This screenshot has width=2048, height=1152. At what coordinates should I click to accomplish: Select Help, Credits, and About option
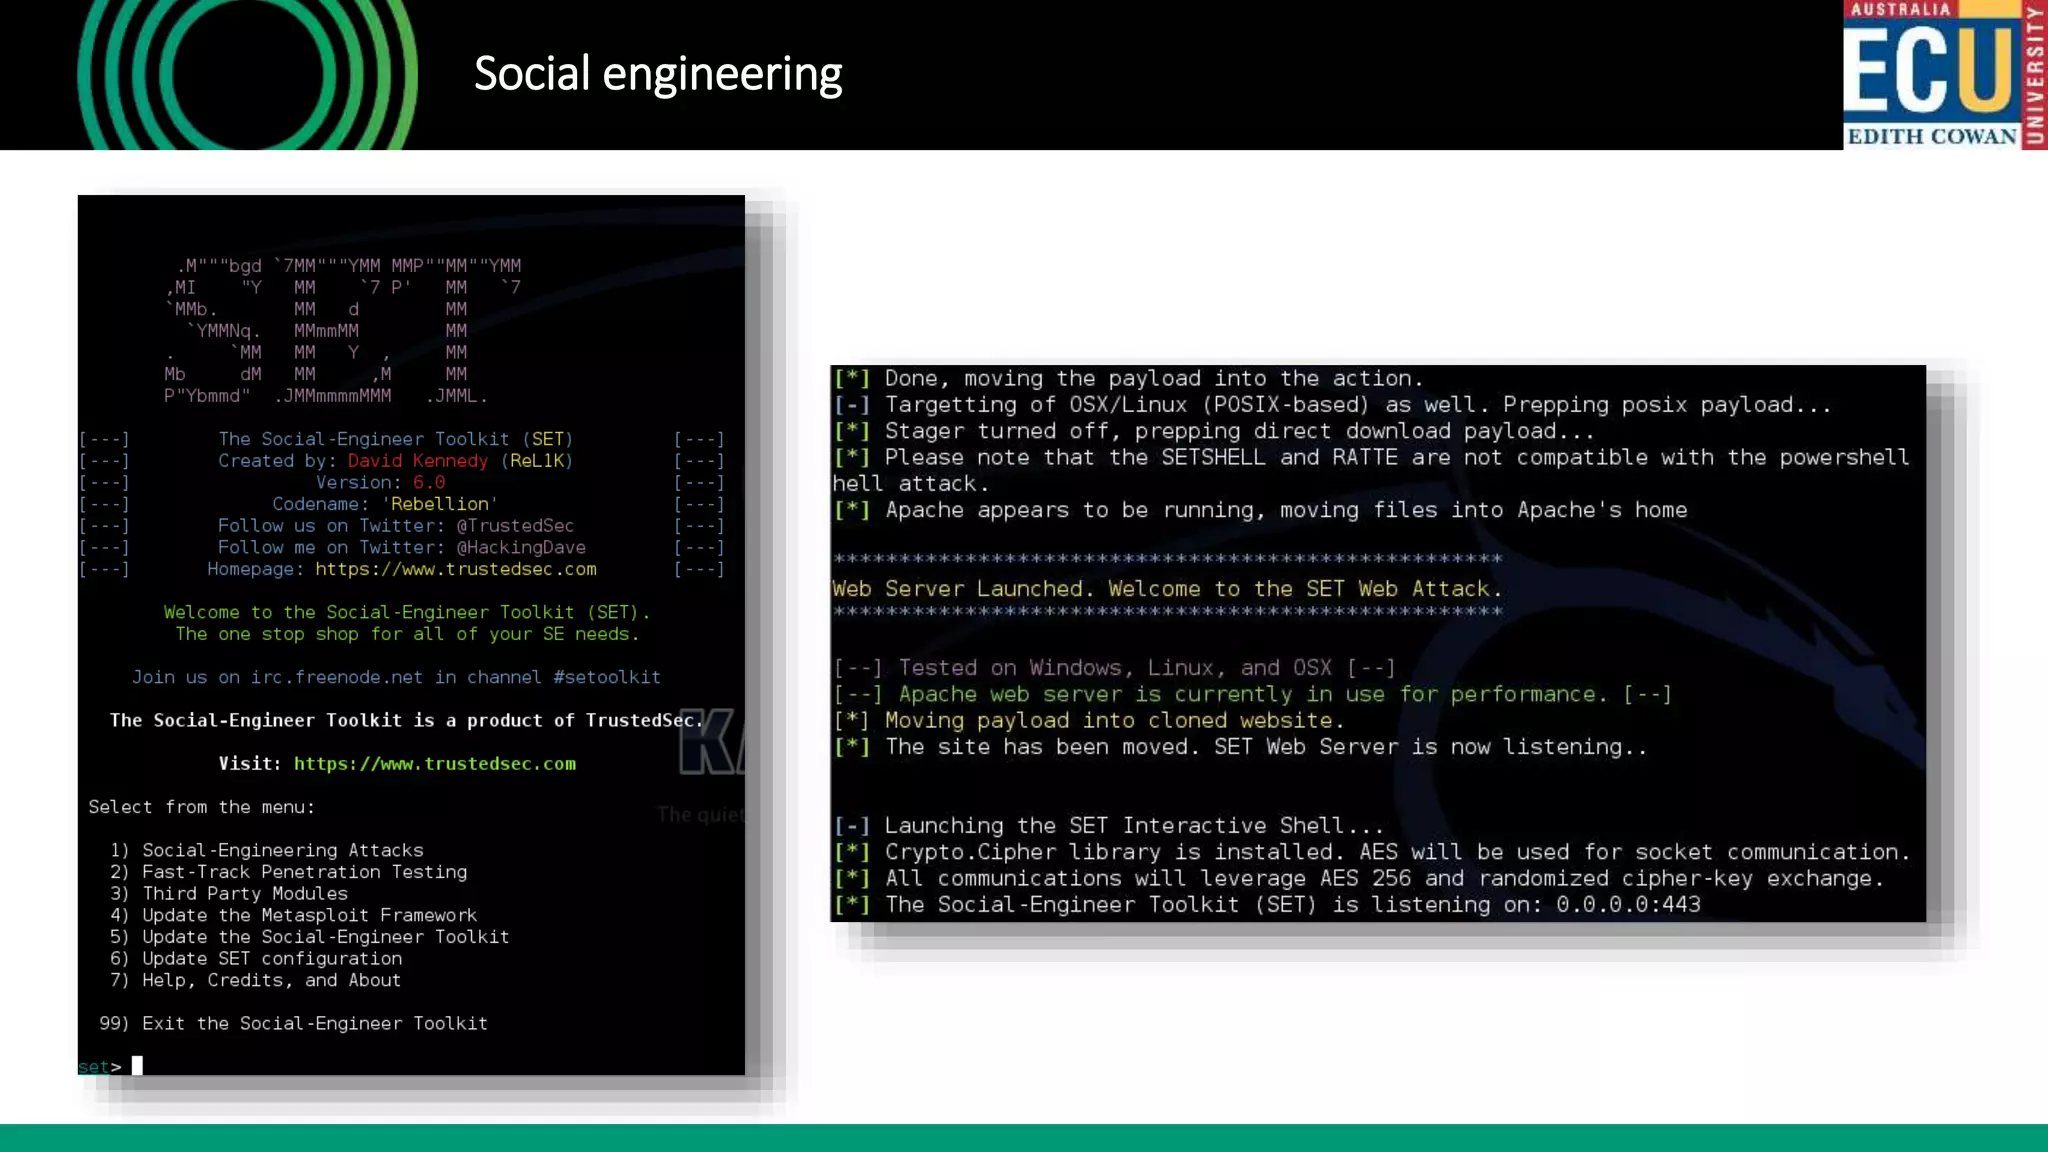tap(271, 980)
